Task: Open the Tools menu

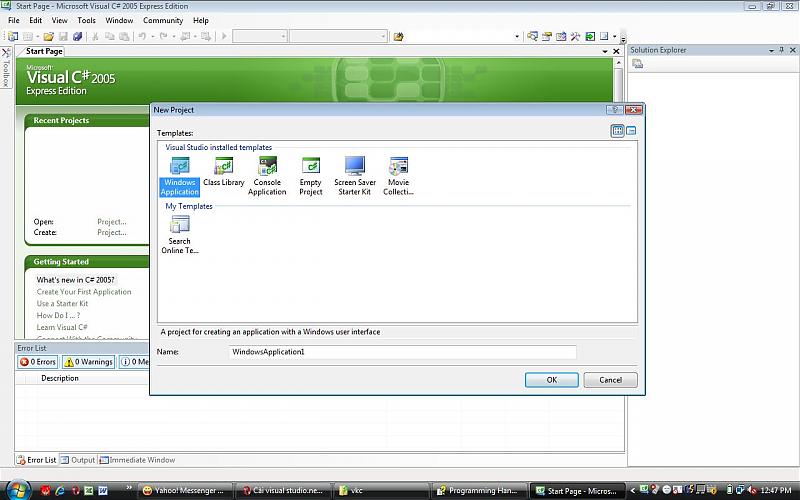Action: (x=87, y=20)
